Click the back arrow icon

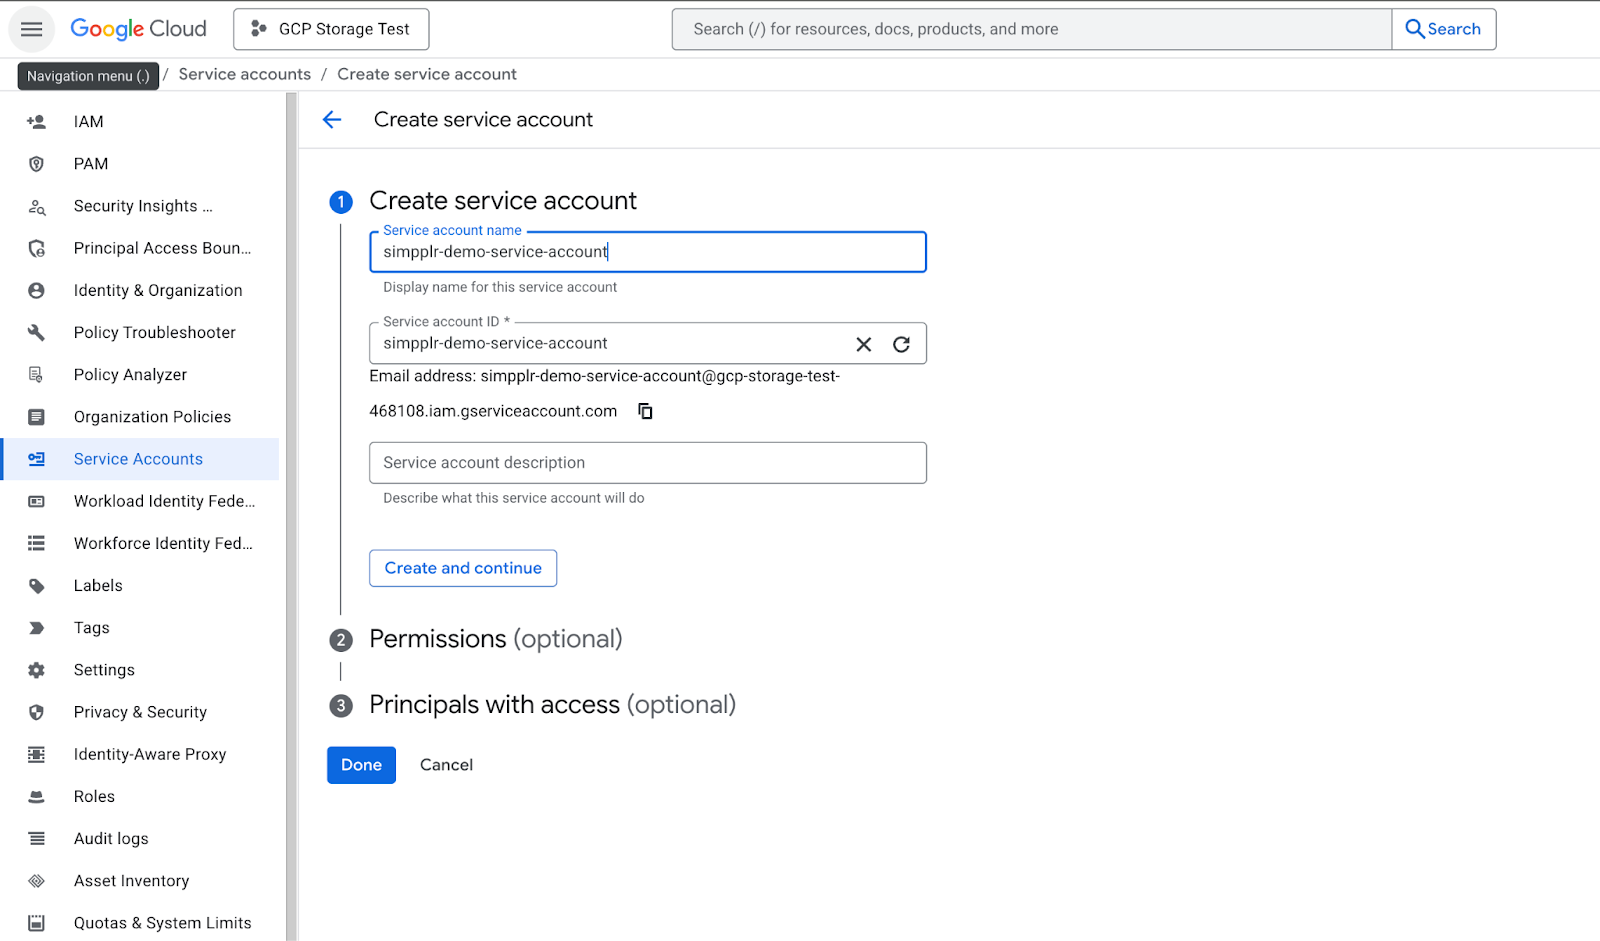[332, 120]
